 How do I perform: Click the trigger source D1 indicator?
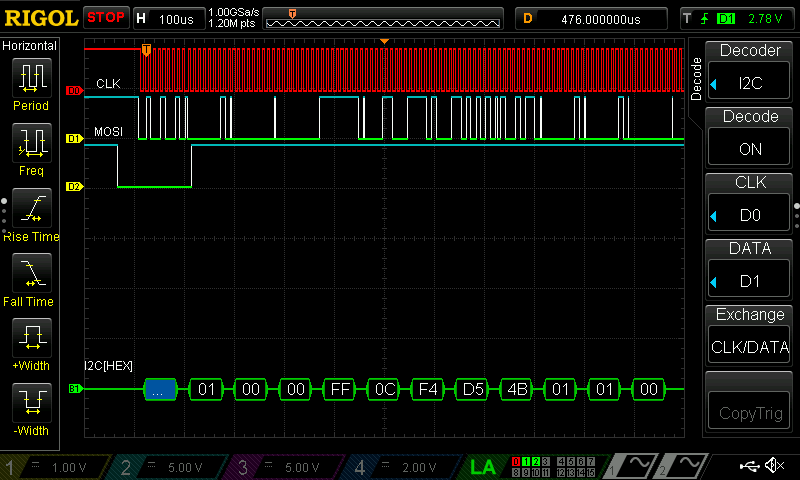pyautogui.click(x=726, y=19)
